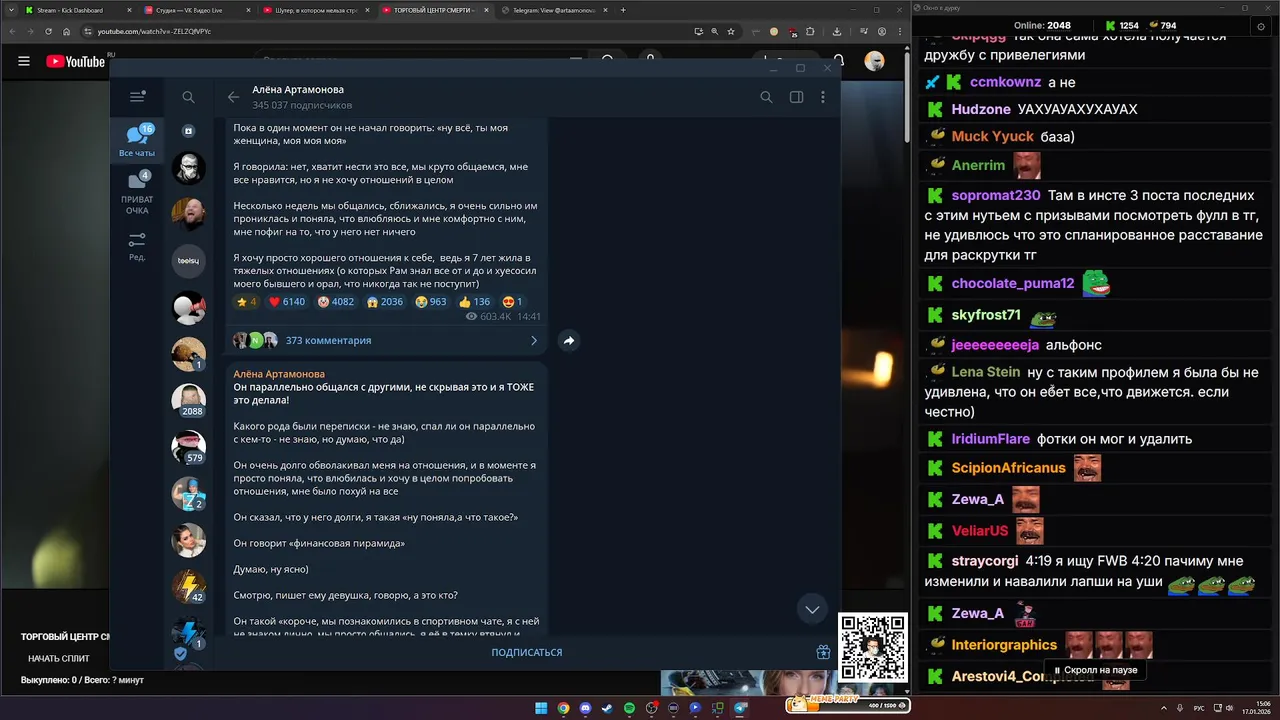Click the heart reaction with 6140
This screenshot has height=720, width=1280.
coord(287,301)
